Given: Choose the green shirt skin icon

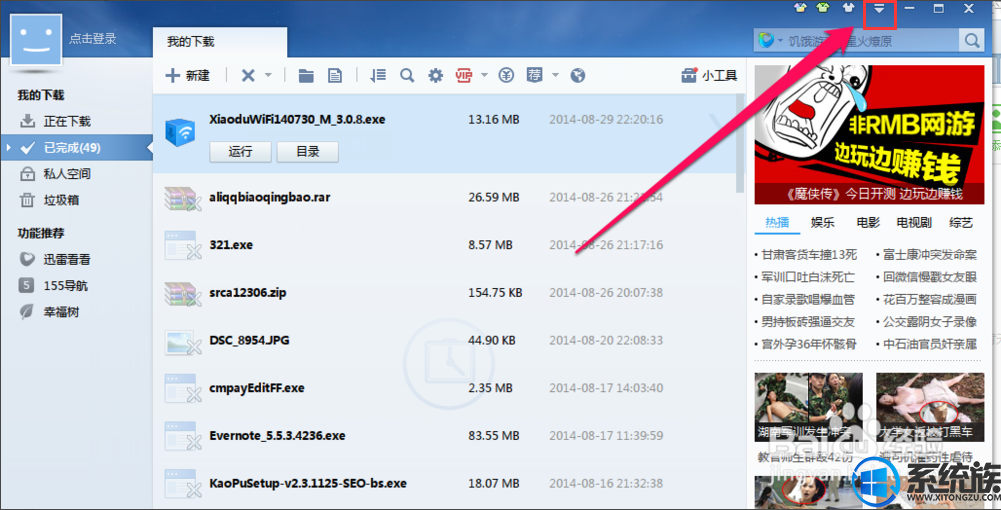Looking at the screenshot, I should click(x=824, y=8).
